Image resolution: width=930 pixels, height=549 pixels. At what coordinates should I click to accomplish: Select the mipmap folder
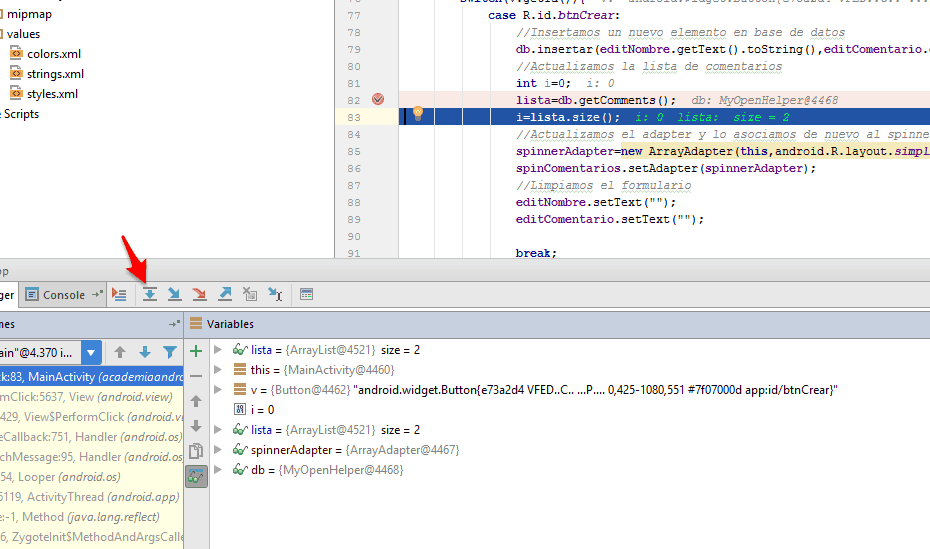click(x=29, y=14)
